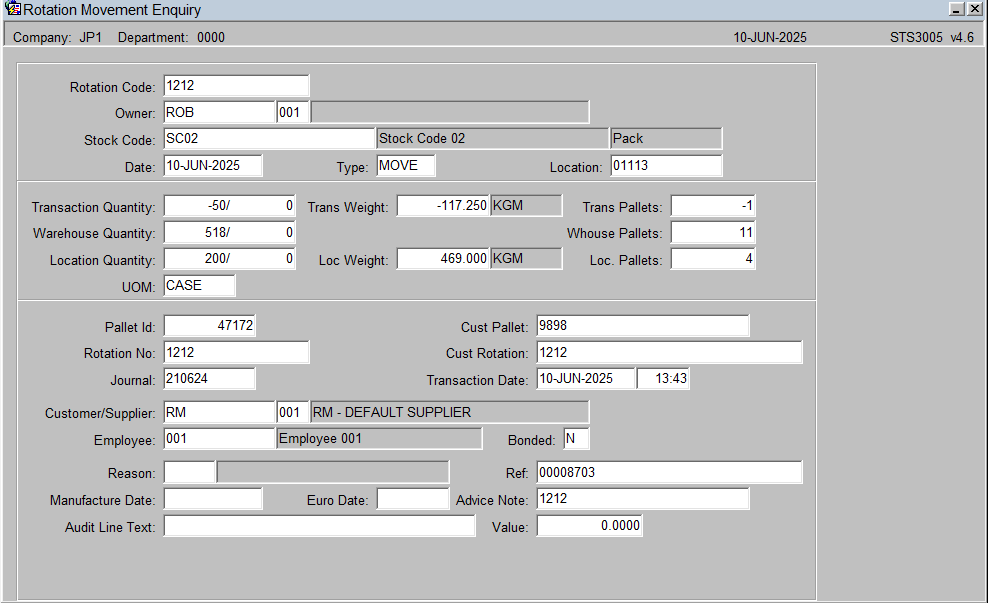Click the KGM unit beside Loc Weight

coord(526,259)
